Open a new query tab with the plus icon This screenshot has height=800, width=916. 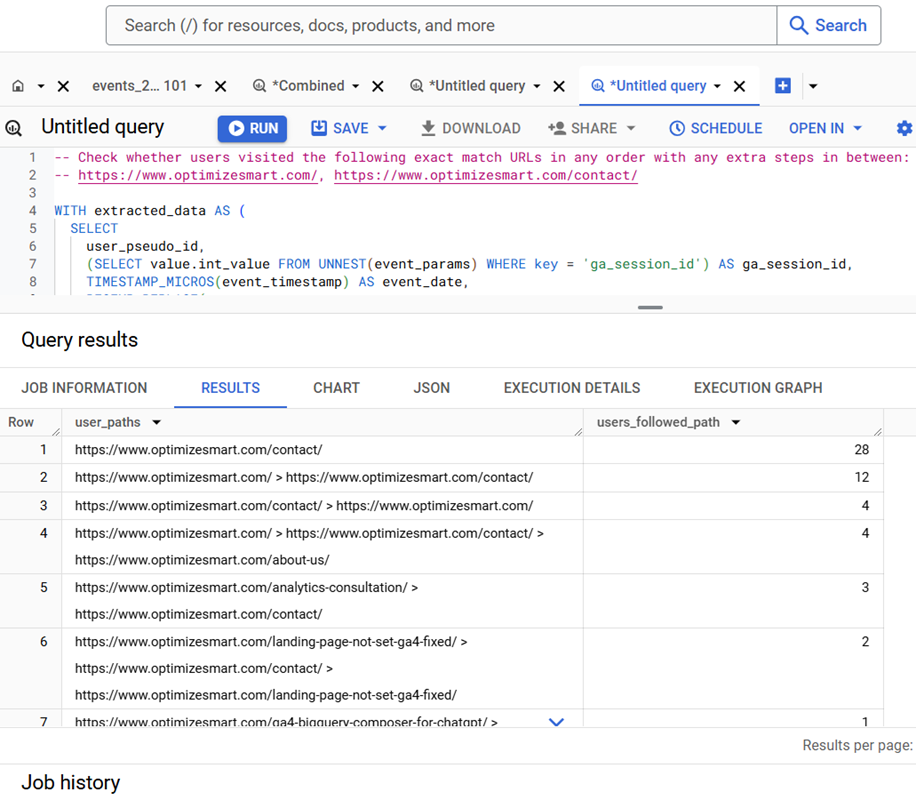[783, 86]
